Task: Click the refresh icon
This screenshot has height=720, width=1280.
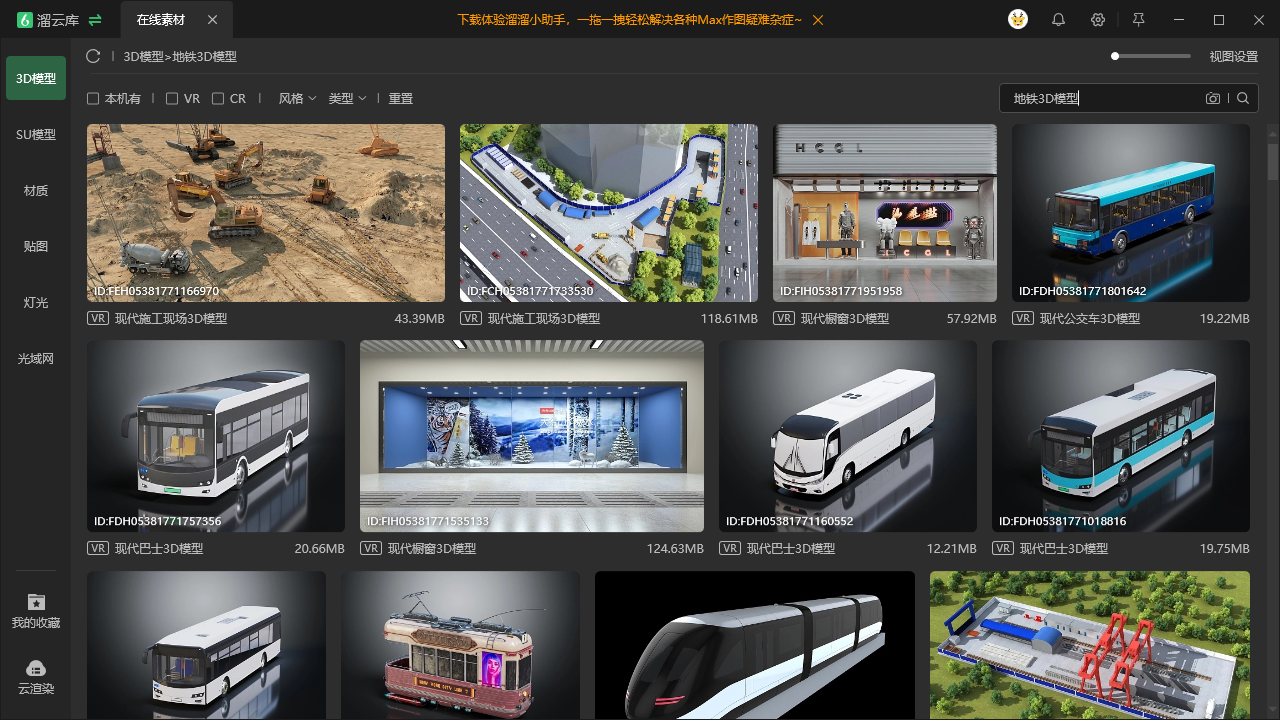Action: (x=93, y=57)
